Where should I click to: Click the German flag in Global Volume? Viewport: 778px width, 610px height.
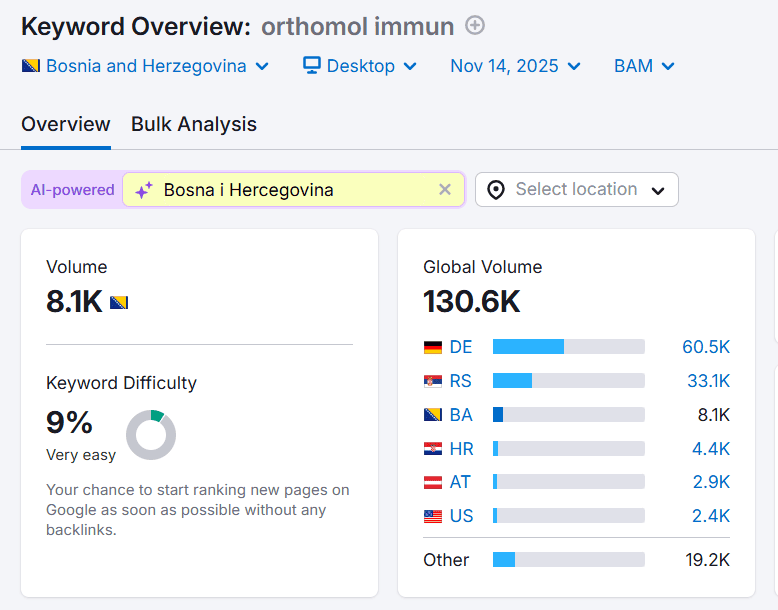coord(433,347)
